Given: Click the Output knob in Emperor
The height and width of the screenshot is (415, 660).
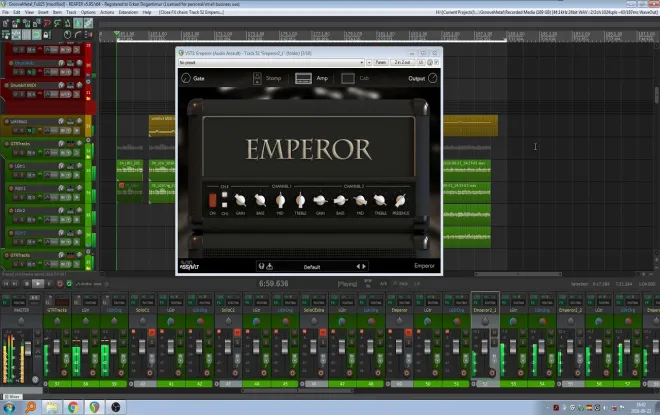Looking at the screenshot, I should click(433, 78).
